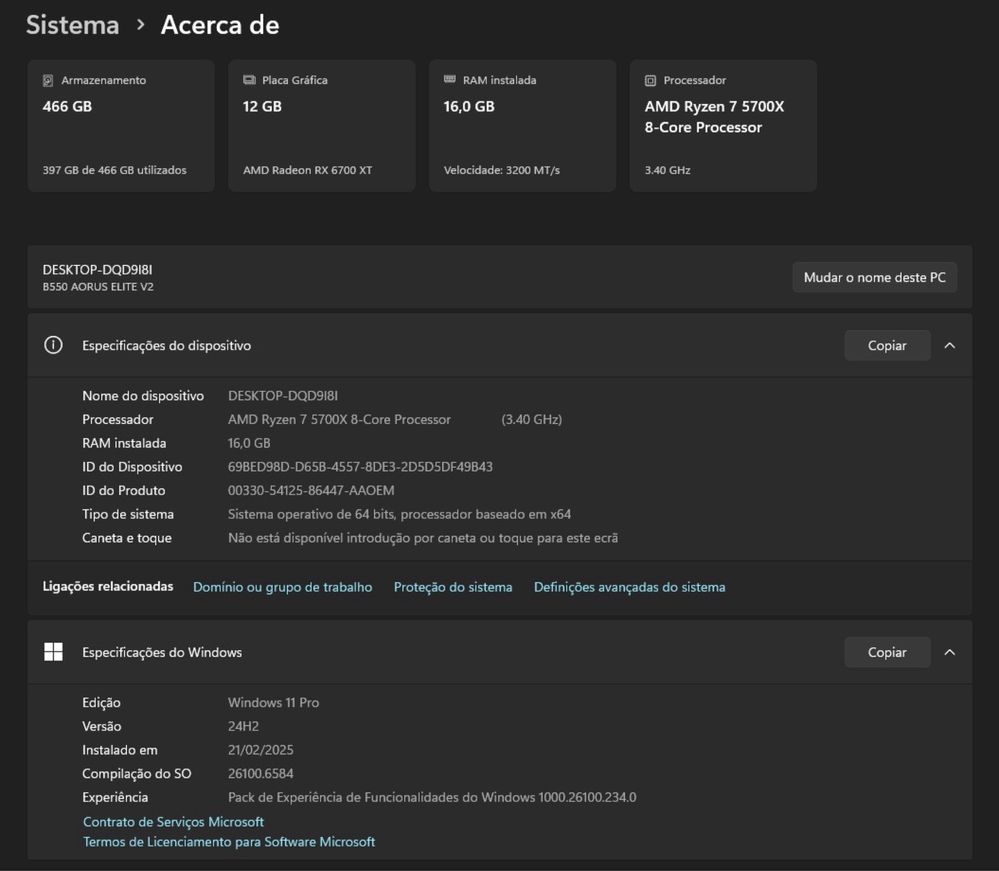Viewport: 999px width, 871px height.
Task: Click Mudar o nome deste PC button
Action: [875, 277]
